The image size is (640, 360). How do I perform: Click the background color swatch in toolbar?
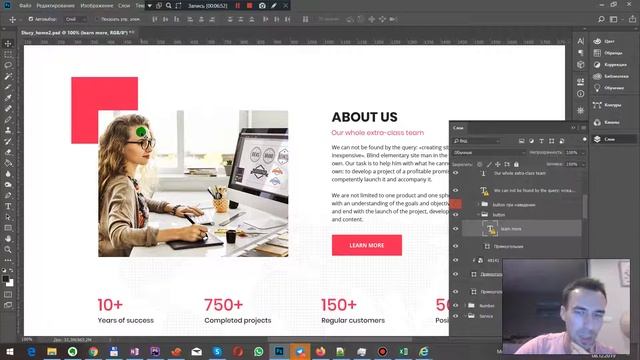(10, 283)
